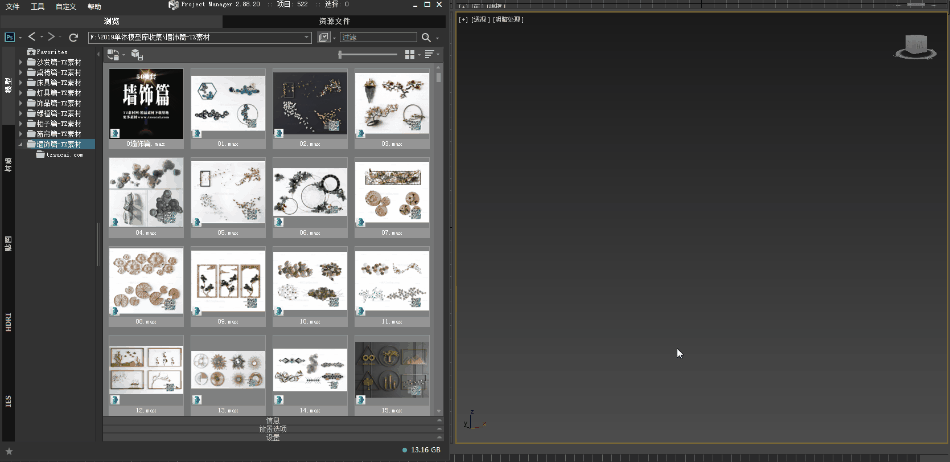This screenshot has height=462, width=950.
Task: Switch to the 资源文件 tab
Action: tap(333, 20)
